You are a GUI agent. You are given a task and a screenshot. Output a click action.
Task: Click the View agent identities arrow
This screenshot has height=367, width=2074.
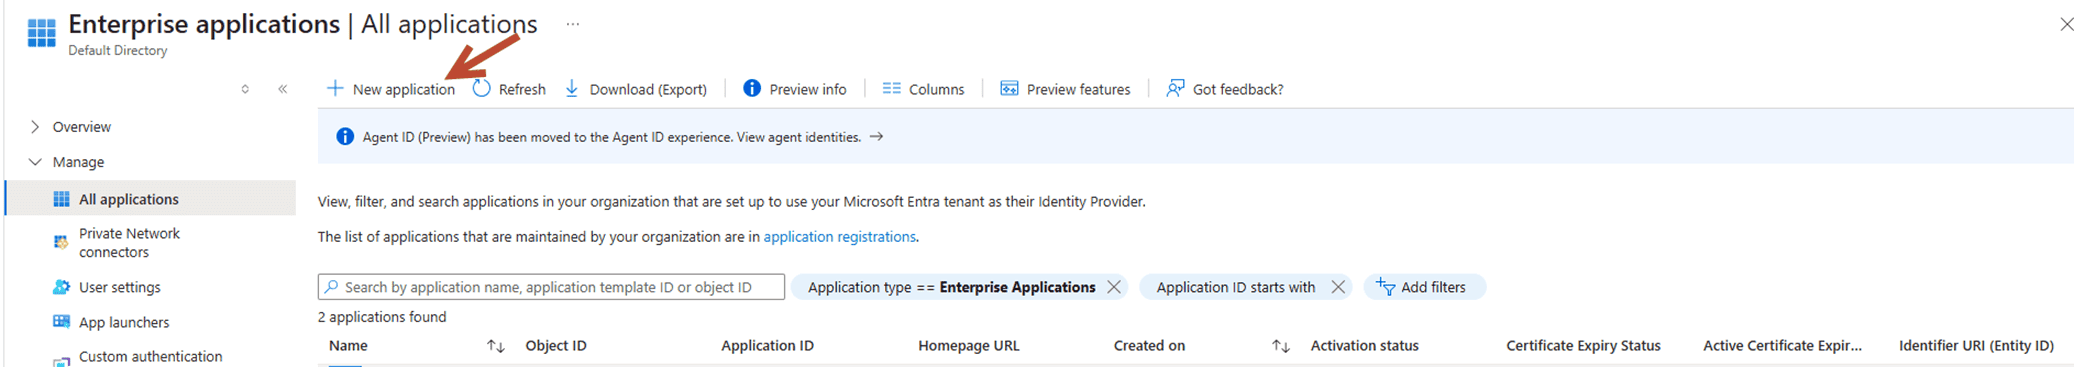[x=876, y=137]
